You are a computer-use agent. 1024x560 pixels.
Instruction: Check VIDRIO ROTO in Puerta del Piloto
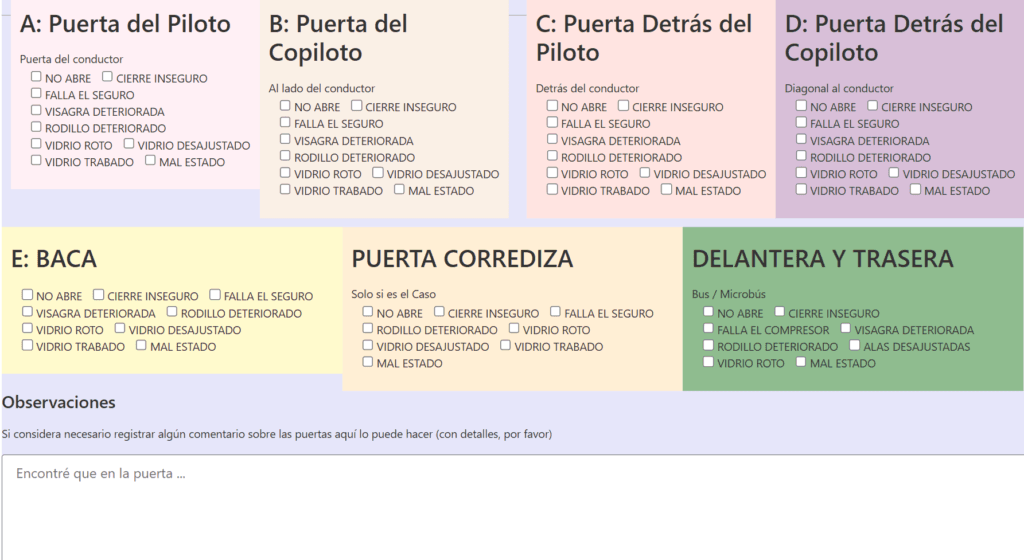tap(36, 144)
